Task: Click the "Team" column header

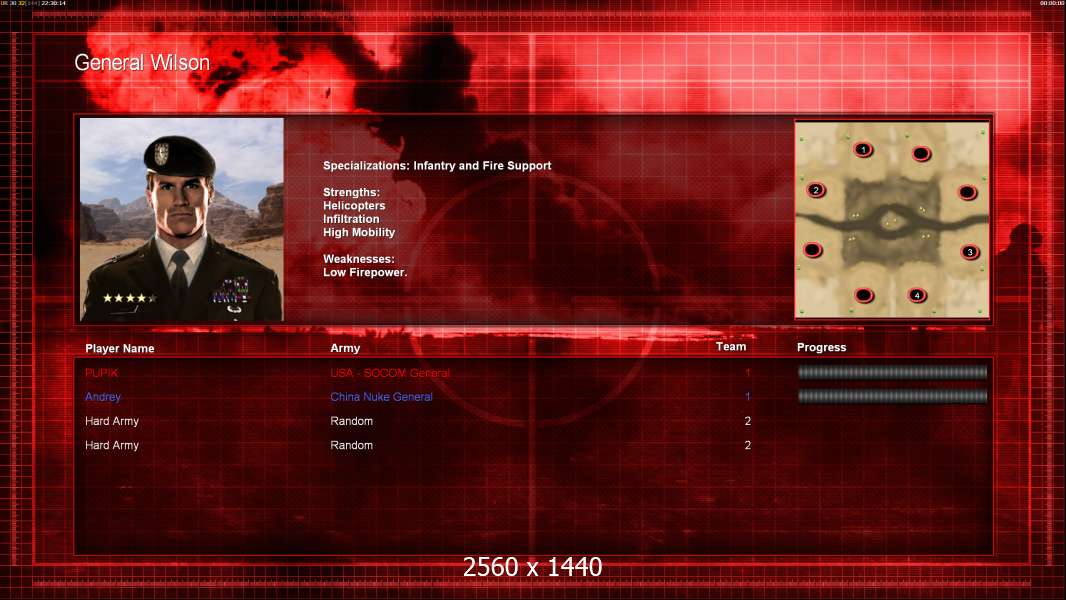Action: click(731, 347)
